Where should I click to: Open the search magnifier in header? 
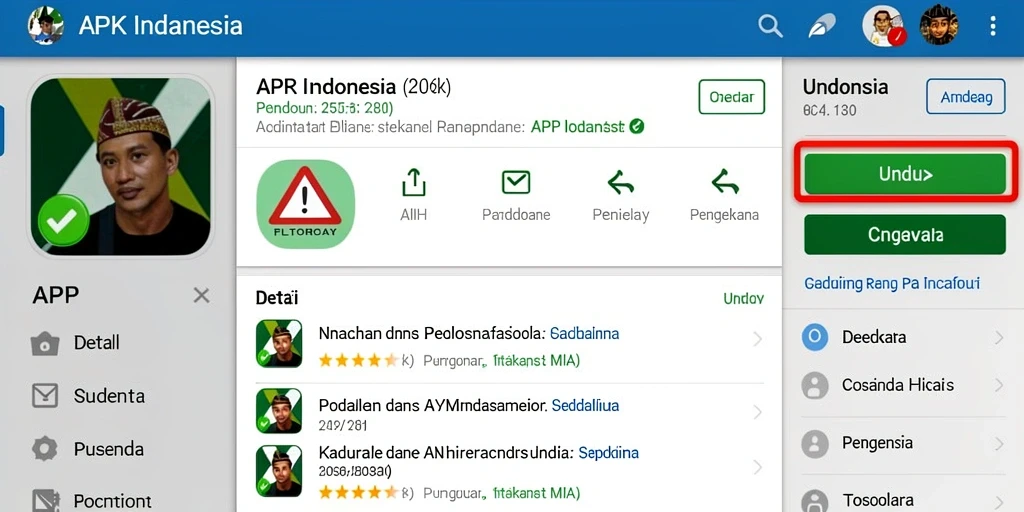pyautogui.click(x=770, y=26)
